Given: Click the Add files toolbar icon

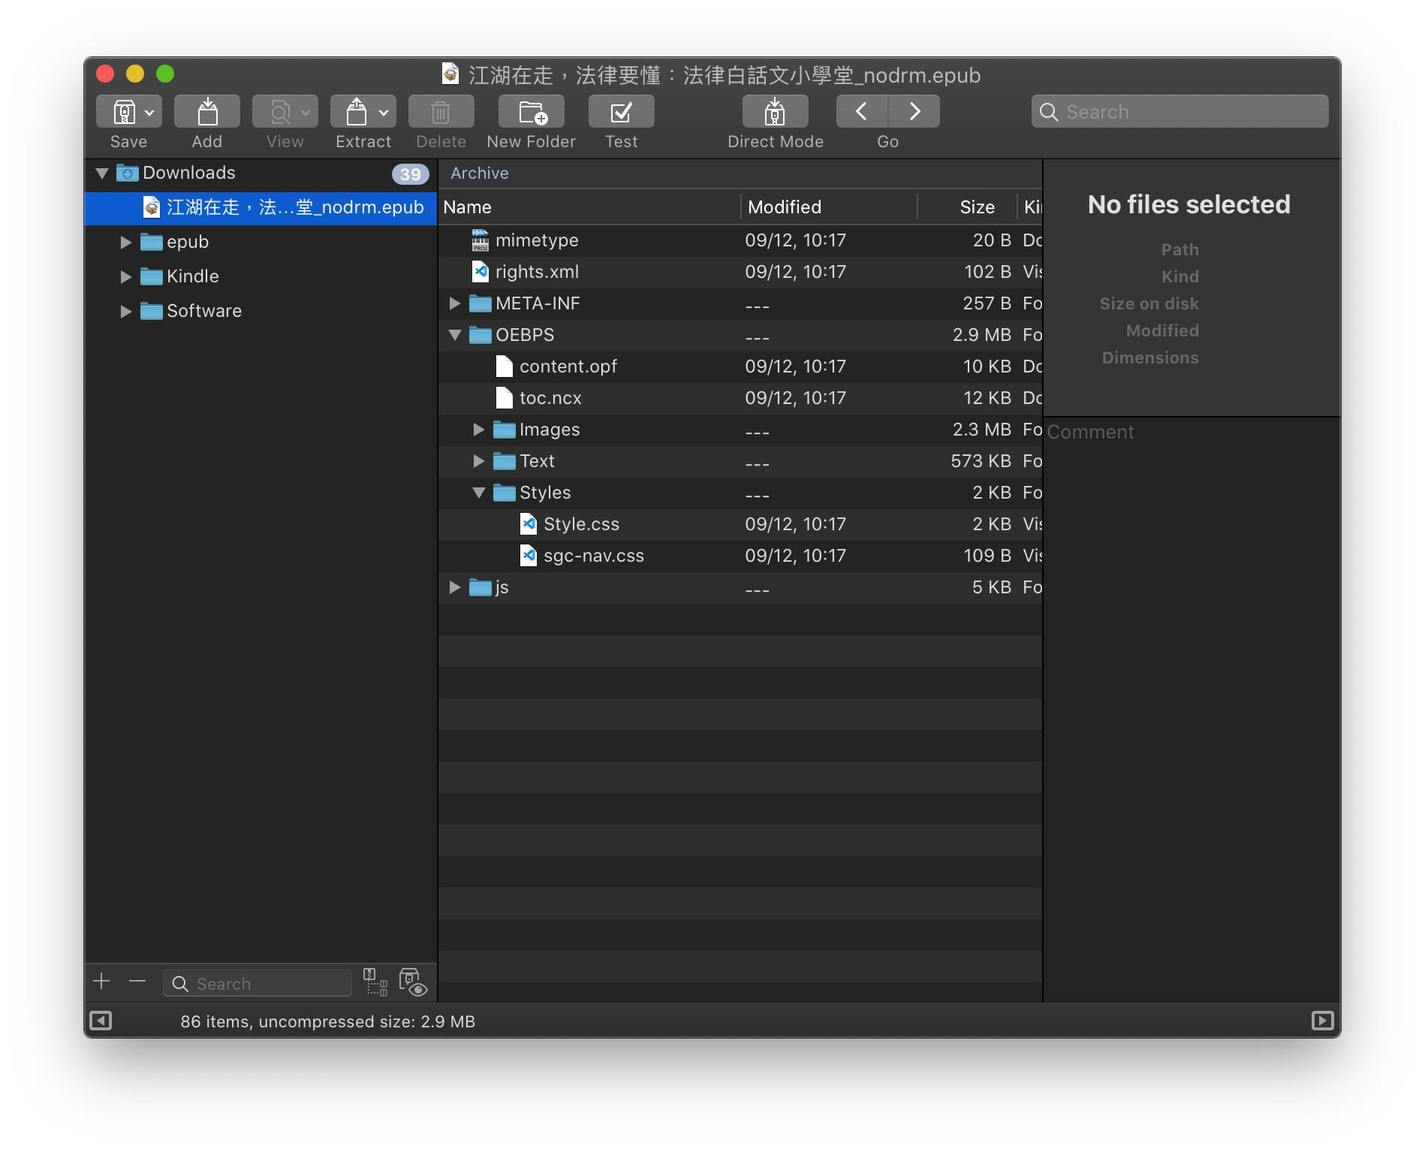Looking at the screenshot, I should (x=207, y=112).
